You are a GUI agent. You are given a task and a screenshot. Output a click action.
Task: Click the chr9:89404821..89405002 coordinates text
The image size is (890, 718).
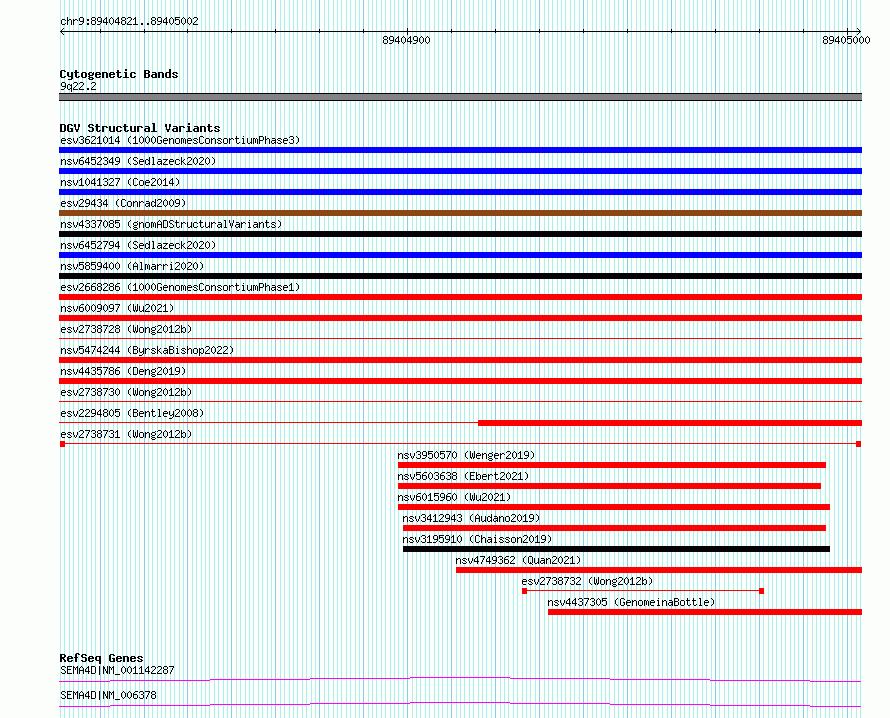129,22
